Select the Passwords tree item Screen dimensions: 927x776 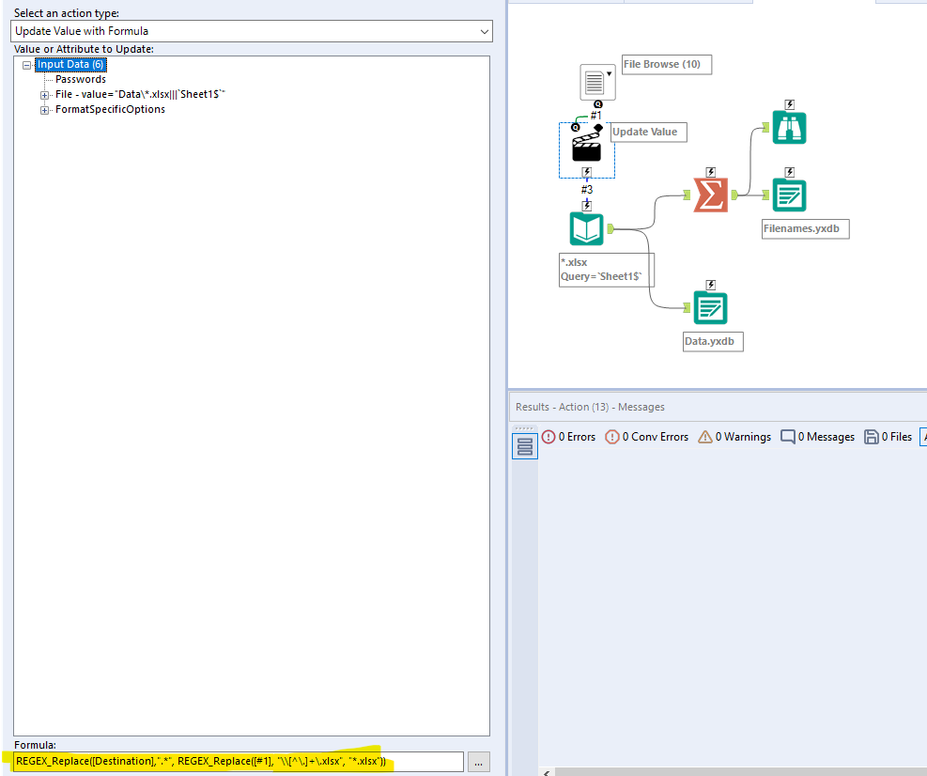pos(80,79)
